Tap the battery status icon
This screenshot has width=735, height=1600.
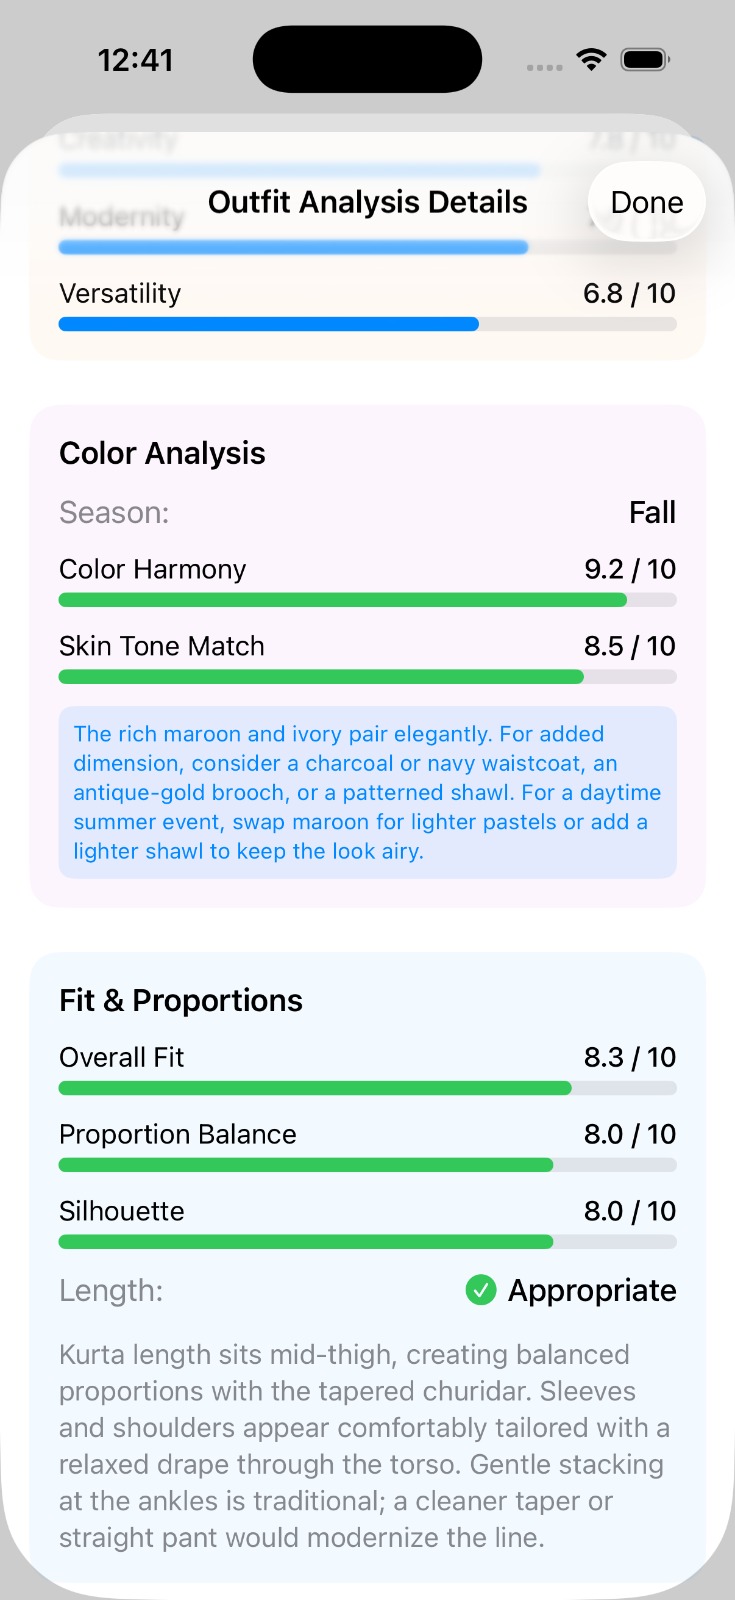tap(645, 59)
